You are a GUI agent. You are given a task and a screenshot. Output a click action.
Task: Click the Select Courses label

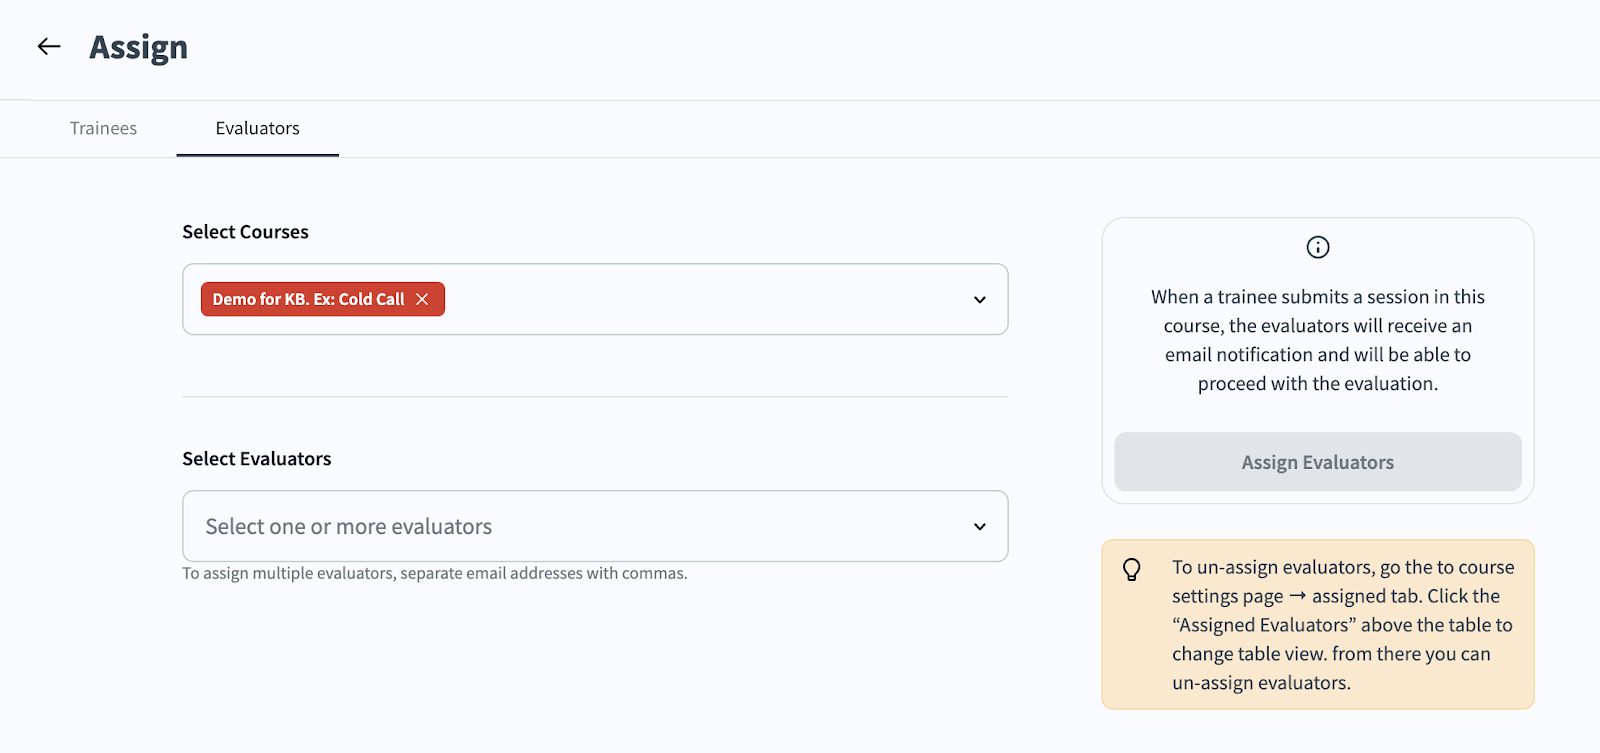pos(245,232)
